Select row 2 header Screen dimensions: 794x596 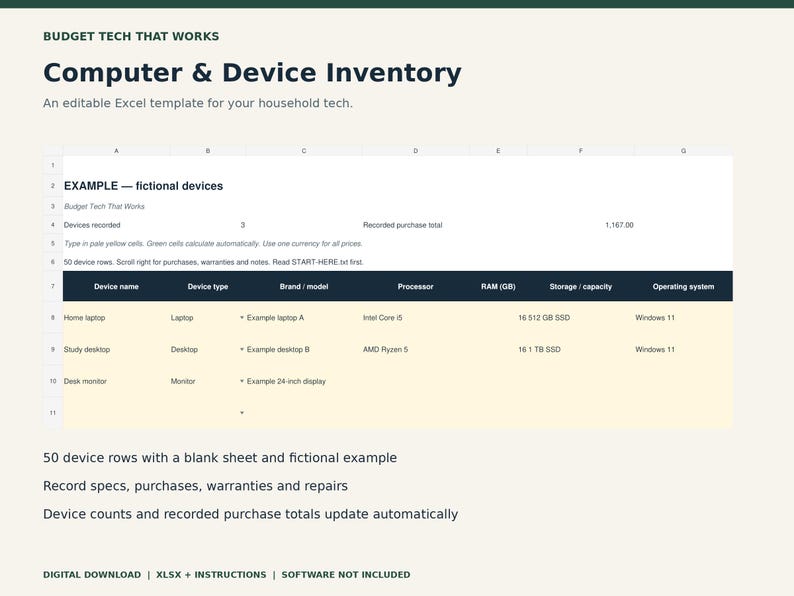click(53, 186)
